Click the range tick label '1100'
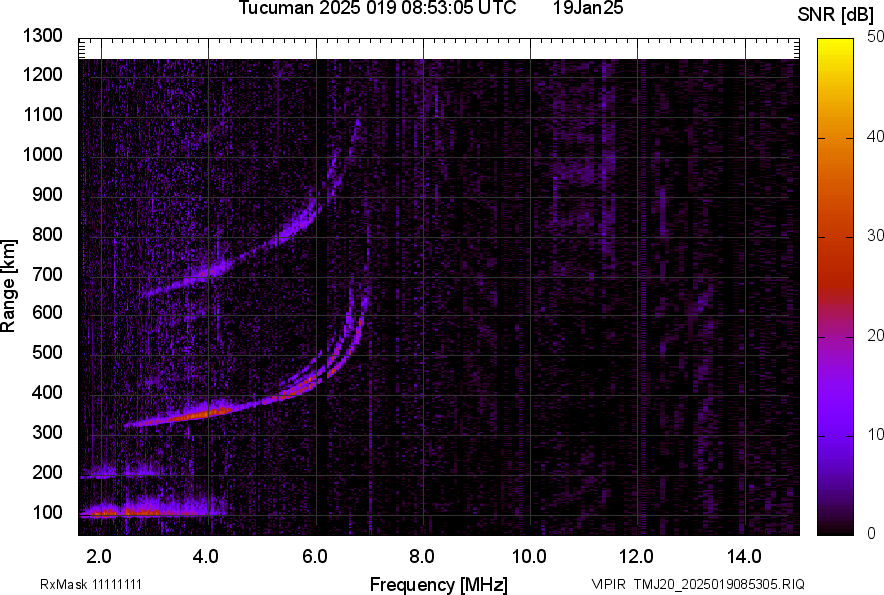 [42, 115]
